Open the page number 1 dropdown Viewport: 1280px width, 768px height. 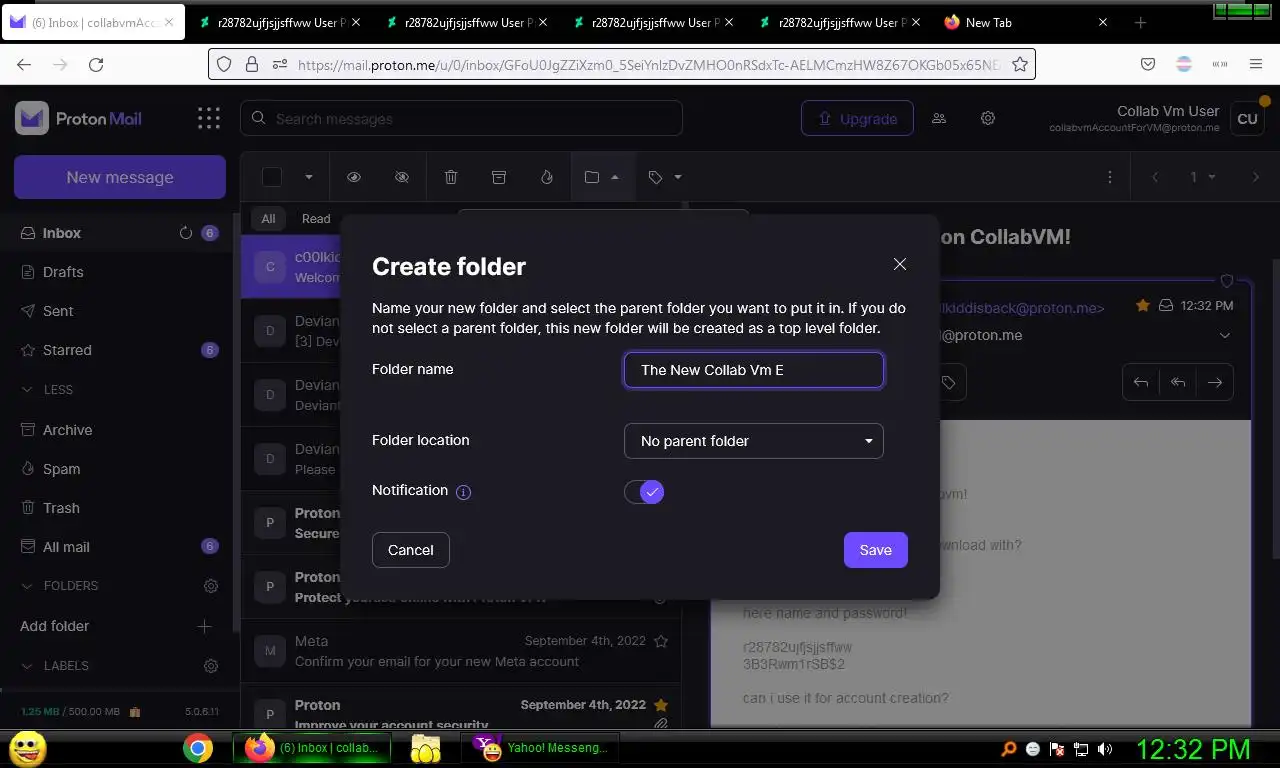[1203, 177]
